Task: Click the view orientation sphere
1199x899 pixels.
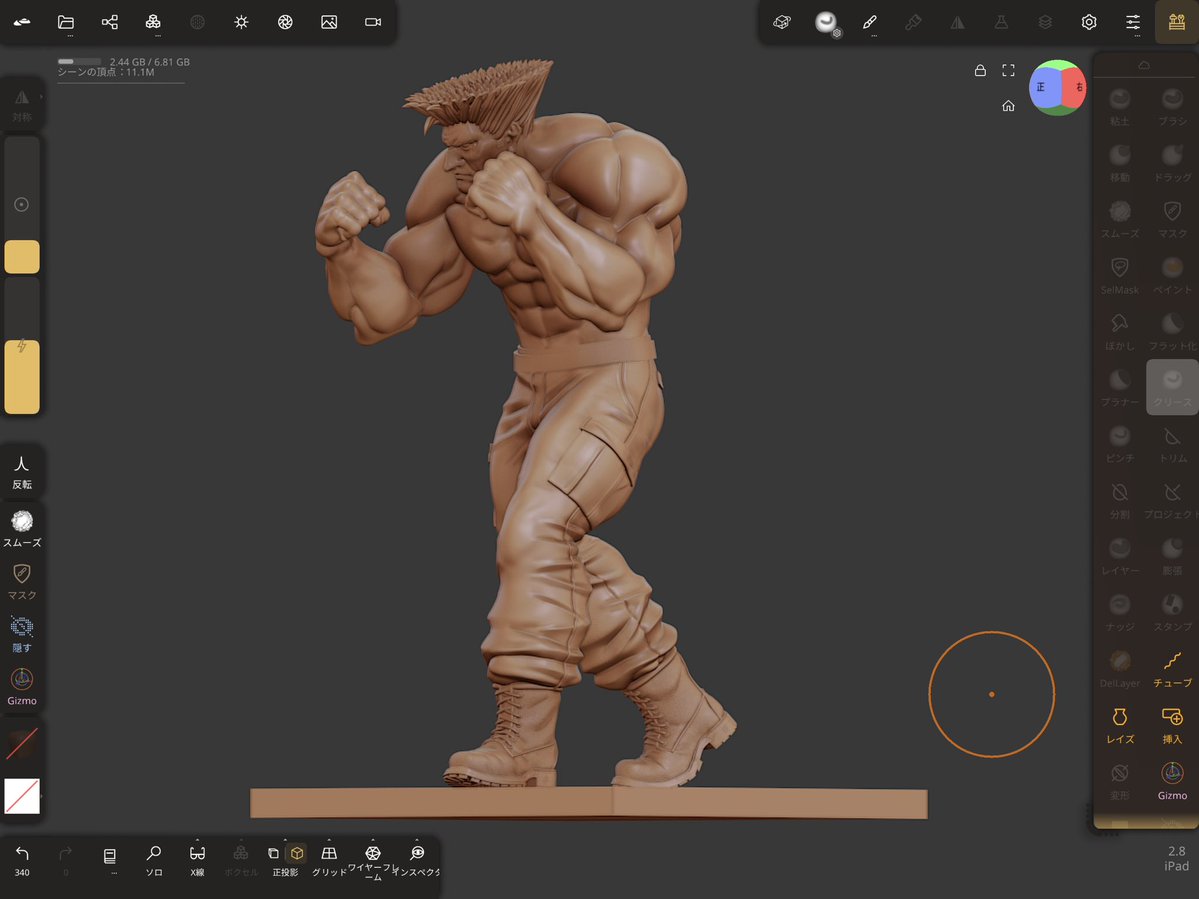Action: click(1058, 87)
